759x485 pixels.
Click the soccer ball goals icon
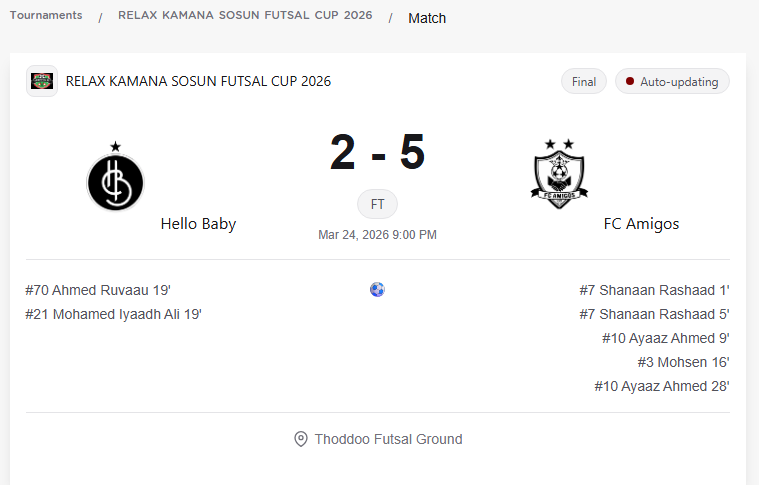pos(377,290)
